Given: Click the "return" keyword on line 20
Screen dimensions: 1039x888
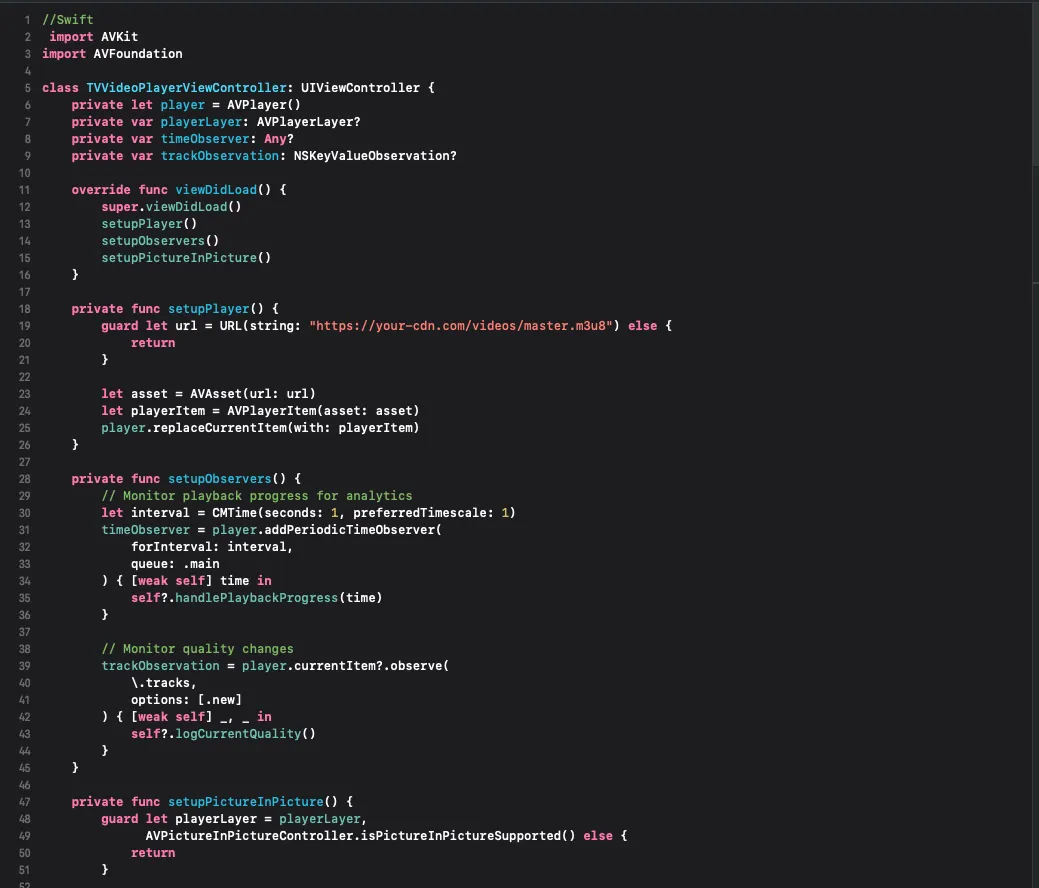Looking at the screenshot, I should [153, 343].
